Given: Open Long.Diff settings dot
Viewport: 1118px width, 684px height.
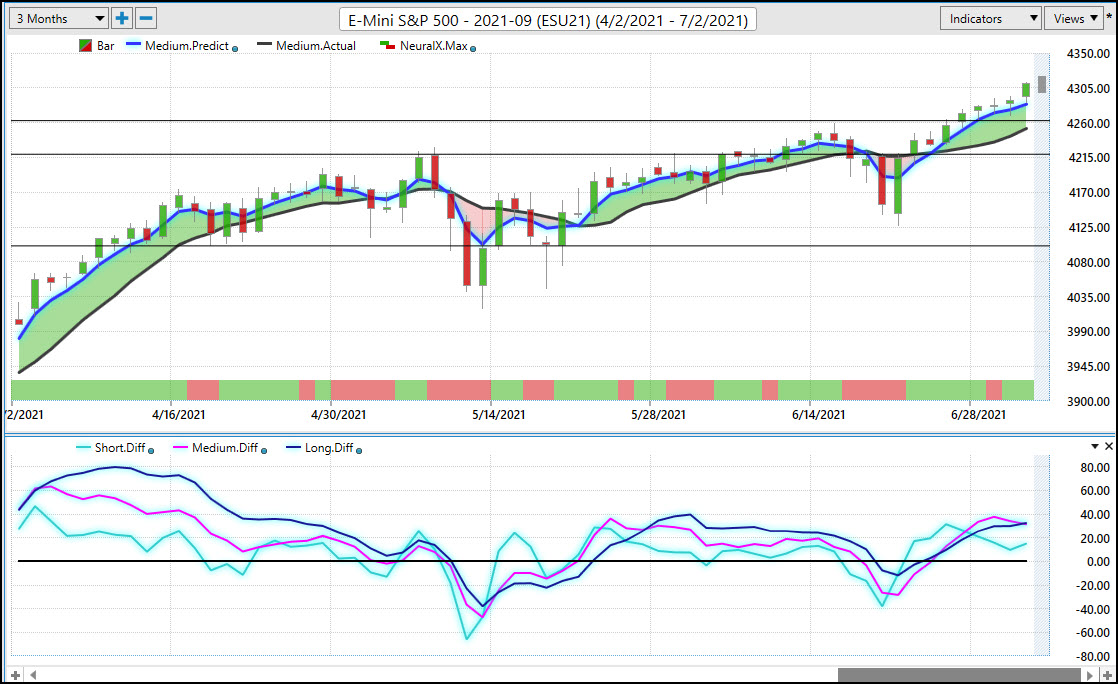Looking at the screenshot, I should pyautogui.click(x=359, y=451).
